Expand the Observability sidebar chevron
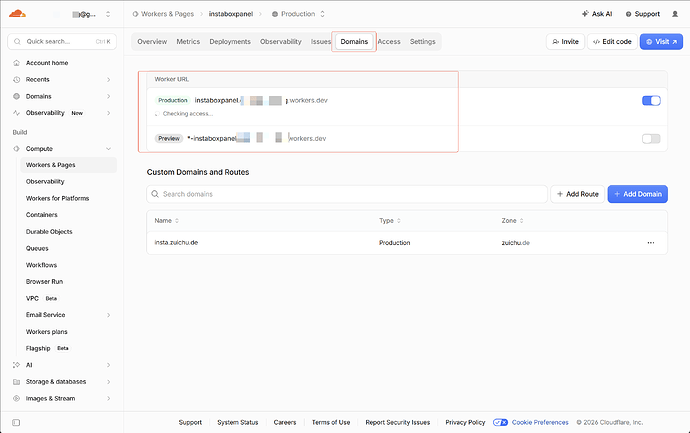This screenshot has width=690, height=433. pos(108,113)
